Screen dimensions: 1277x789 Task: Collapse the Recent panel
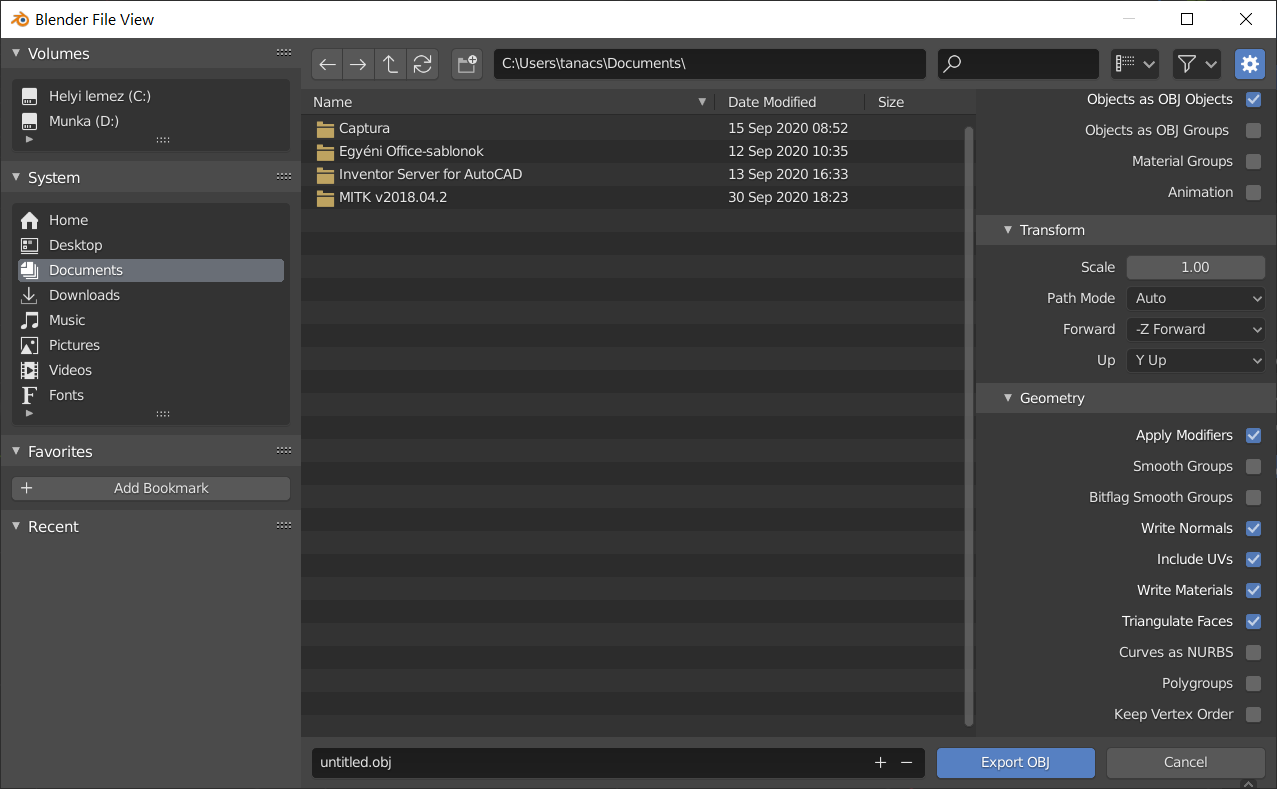pos(16,526)
